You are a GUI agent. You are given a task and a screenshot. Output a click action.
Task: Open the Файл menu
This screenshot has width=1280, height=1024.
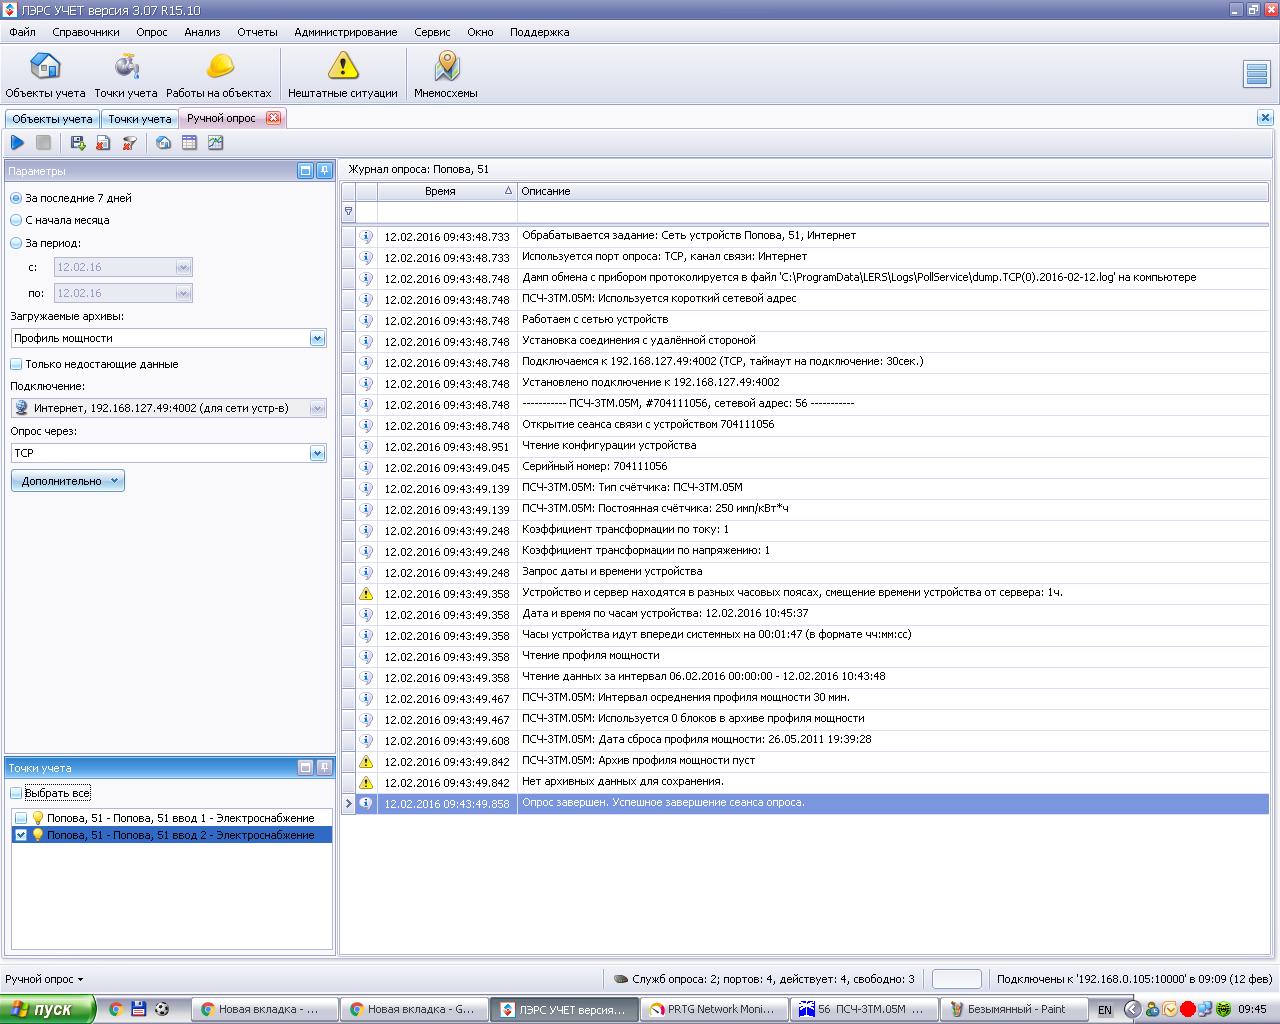(x=22, y=32)
